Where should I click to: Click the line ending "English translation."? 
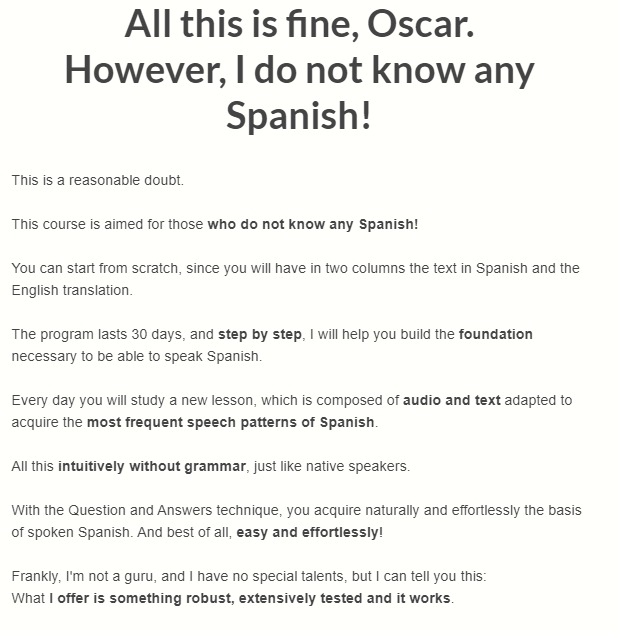click(72, 290)
